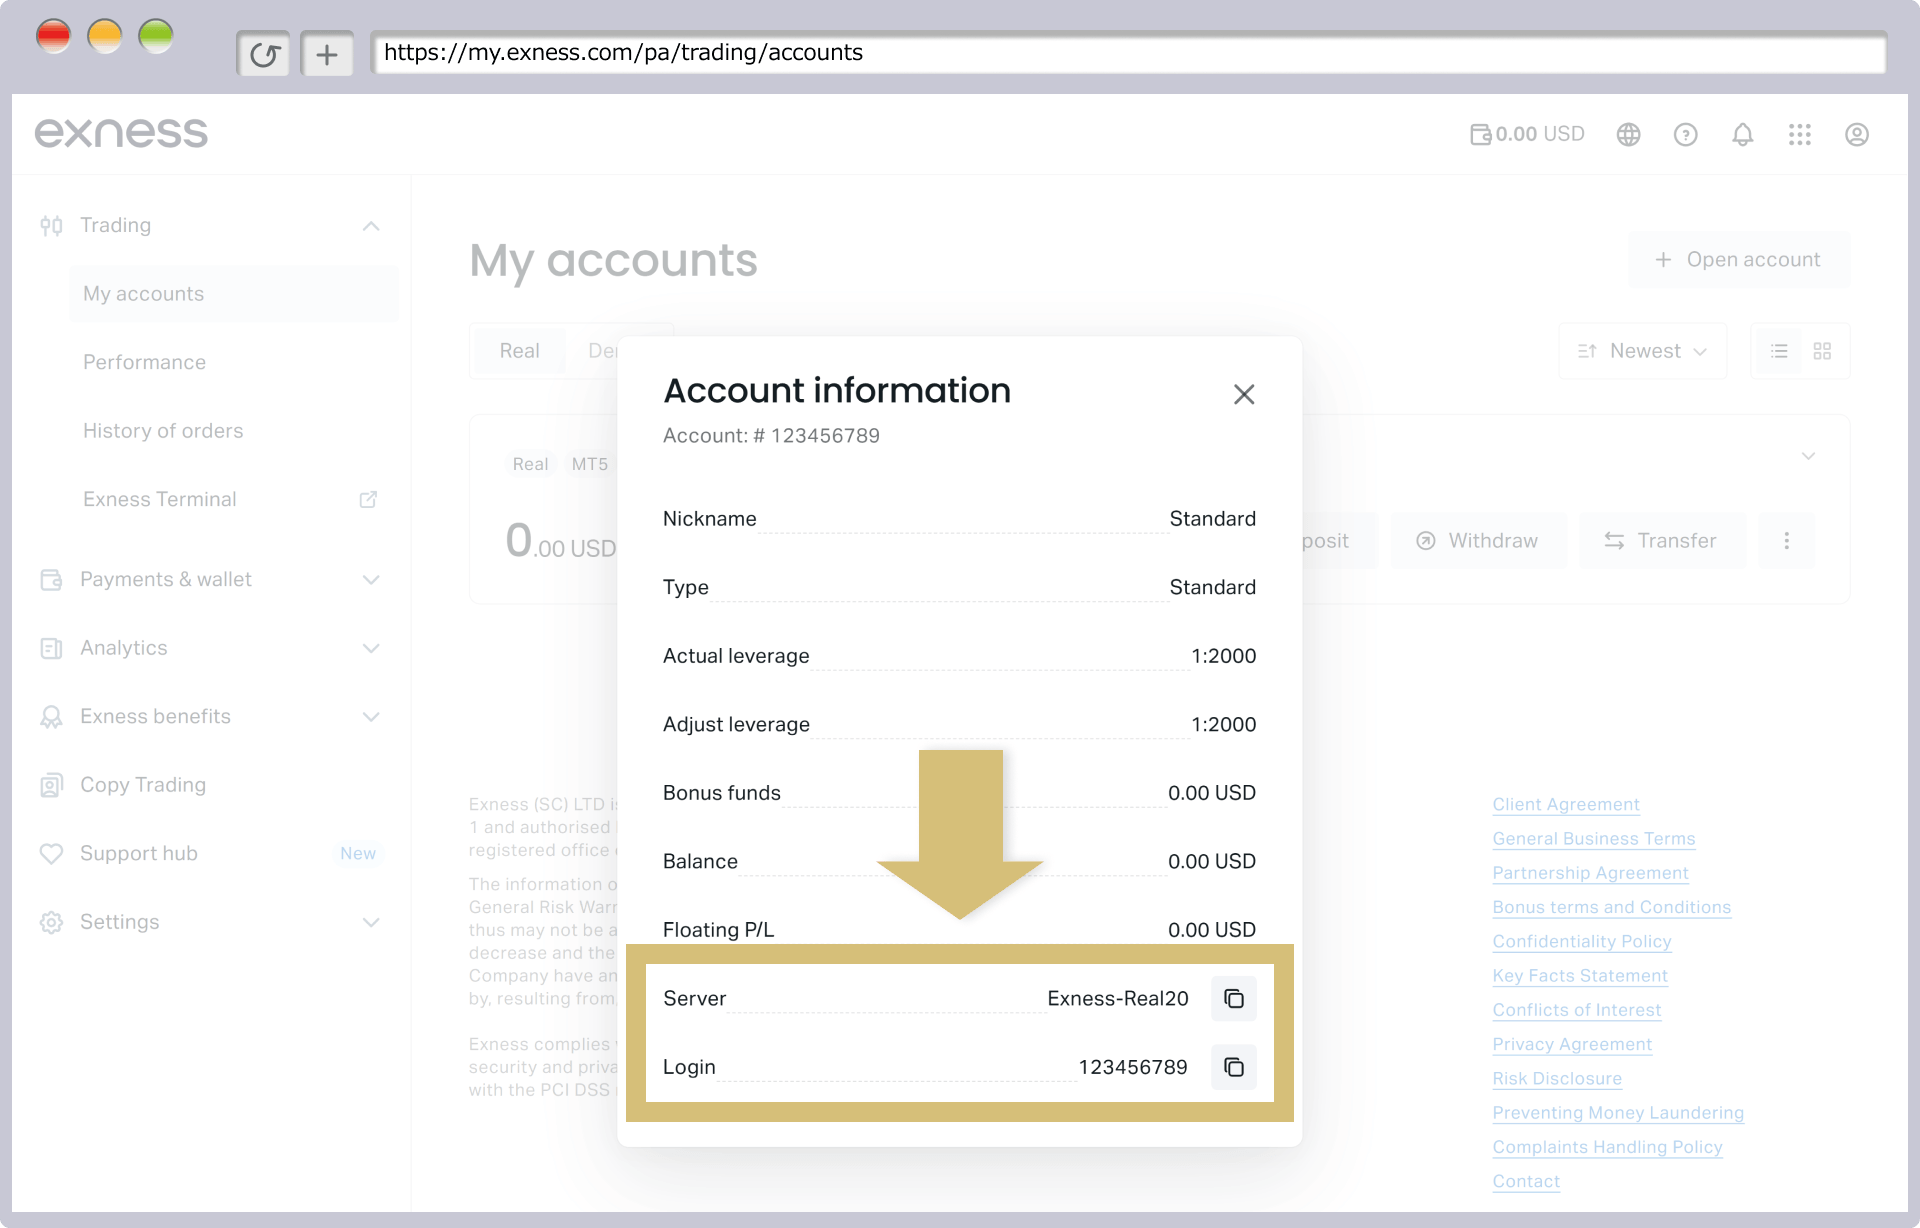The image size is (1920, 1228).
Task: Go to Performance page
Action: click(x=144, y=362)
